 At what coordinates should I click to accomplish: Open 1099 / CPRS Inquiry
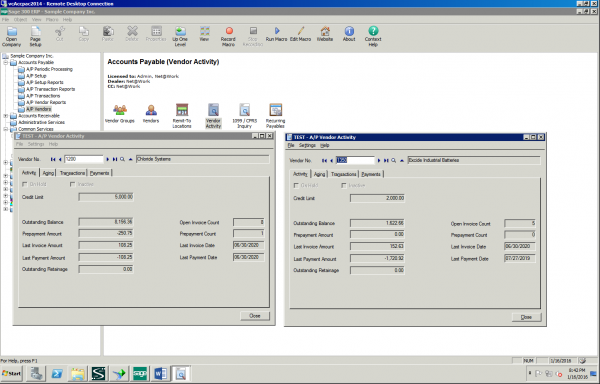[x=245, y=116]
